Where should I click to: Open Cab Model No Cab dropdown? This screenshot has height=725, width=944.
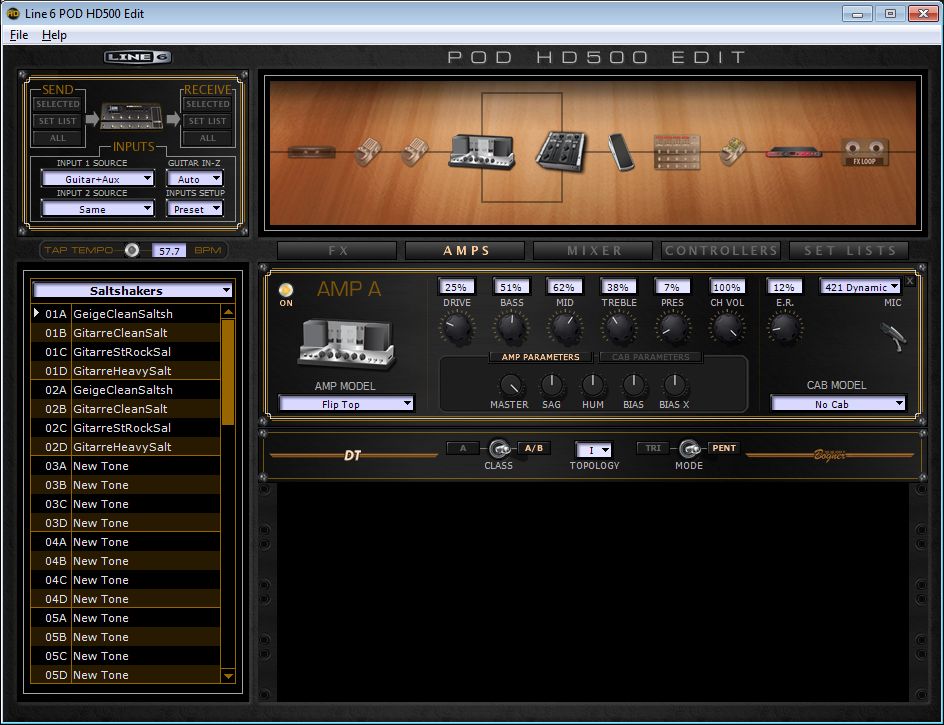point(838,404)
